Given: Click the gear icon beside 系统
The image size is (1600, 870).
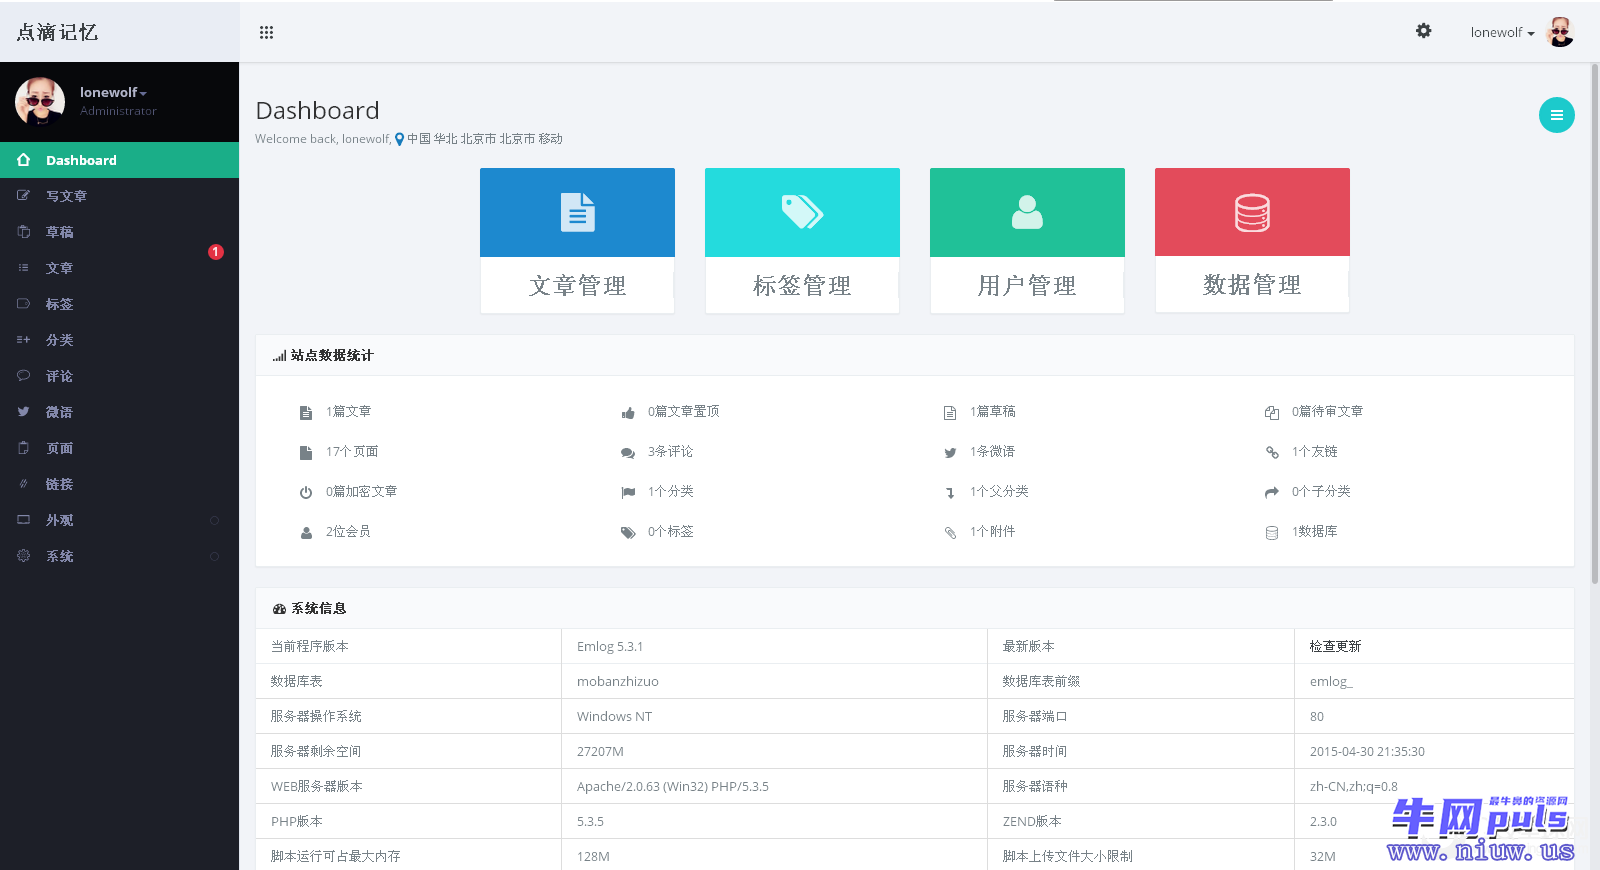Looking at the screenshot, I should click(23, 556).
